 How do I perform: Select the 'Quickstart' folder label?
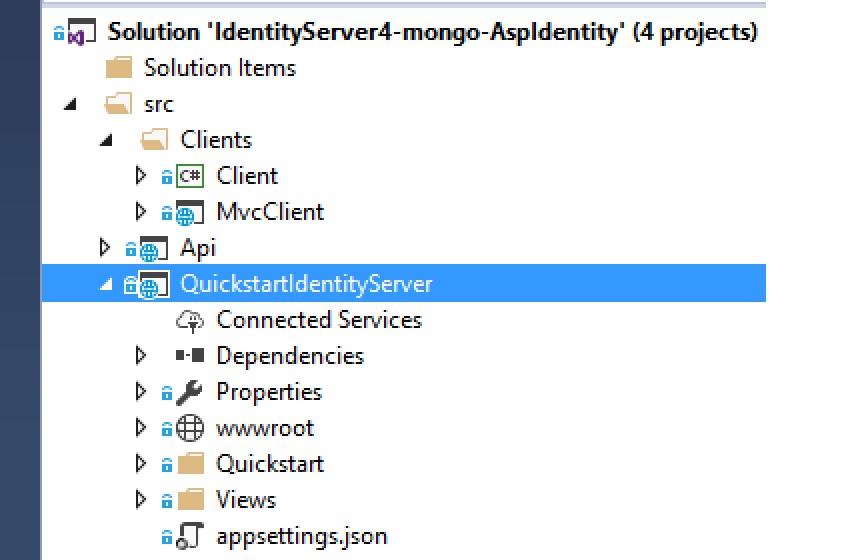270,464
